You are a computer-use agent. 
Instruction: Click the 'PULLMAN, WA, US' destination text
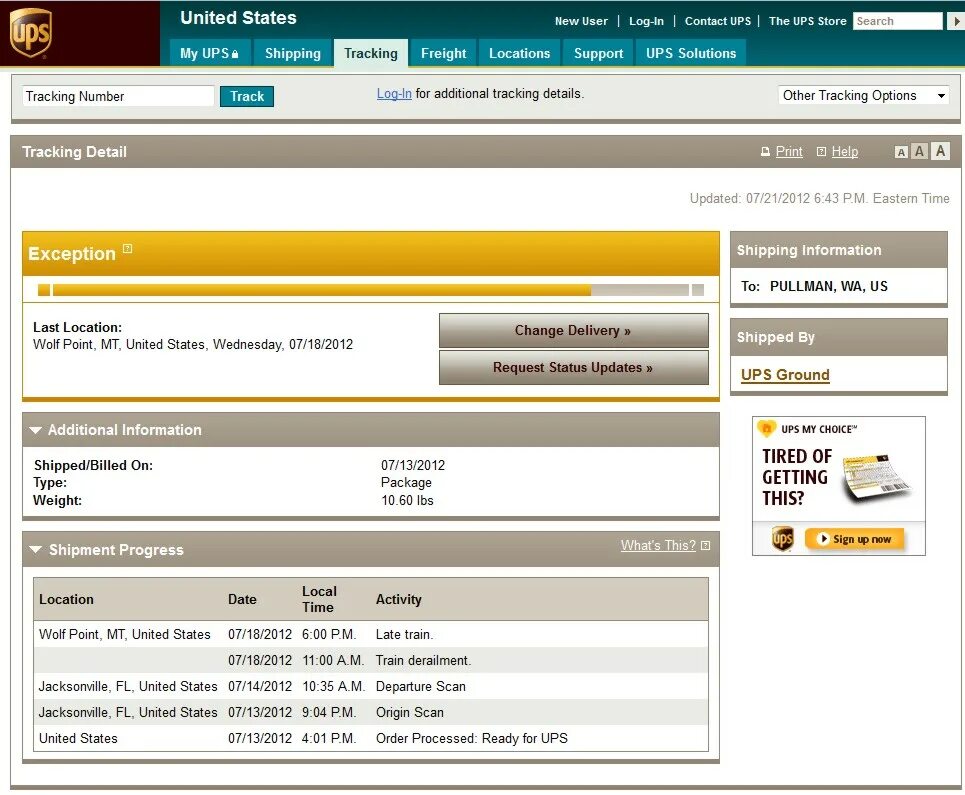[x=828, y=286]
